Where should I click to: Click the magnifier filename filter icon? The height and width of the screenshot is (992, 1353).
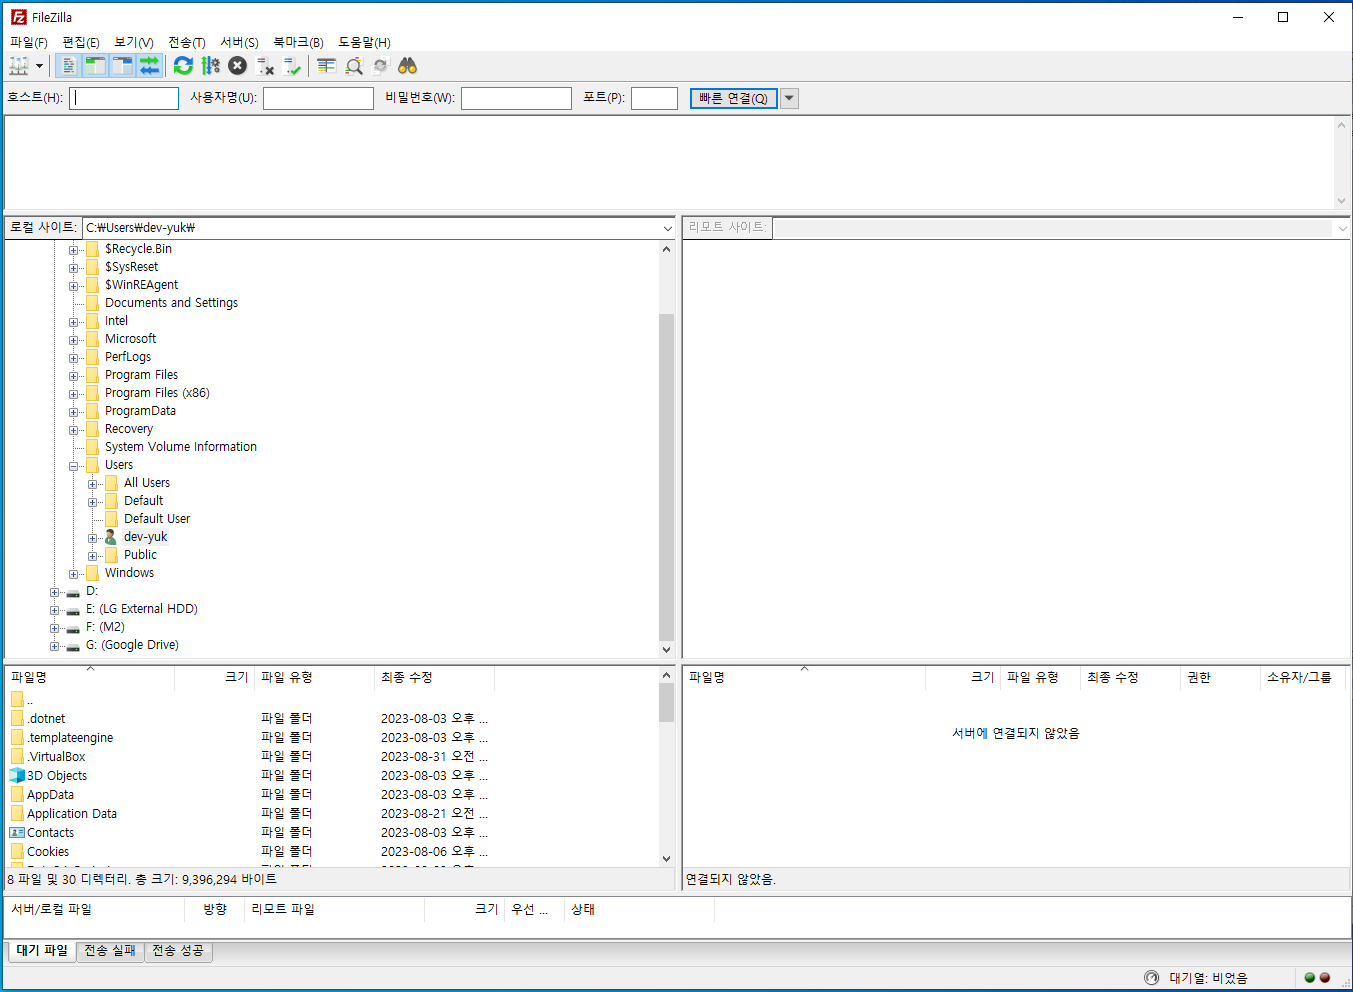[353, 66]
